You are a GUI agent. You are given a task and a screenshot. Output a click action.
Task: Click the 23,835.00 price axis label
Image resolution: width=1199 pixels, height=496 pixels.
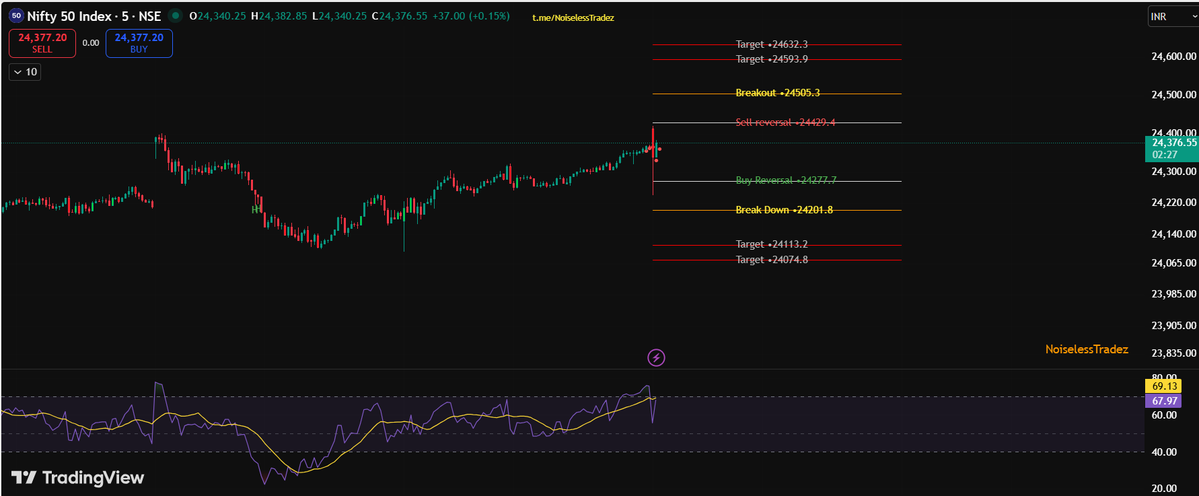pos(1174,353)
